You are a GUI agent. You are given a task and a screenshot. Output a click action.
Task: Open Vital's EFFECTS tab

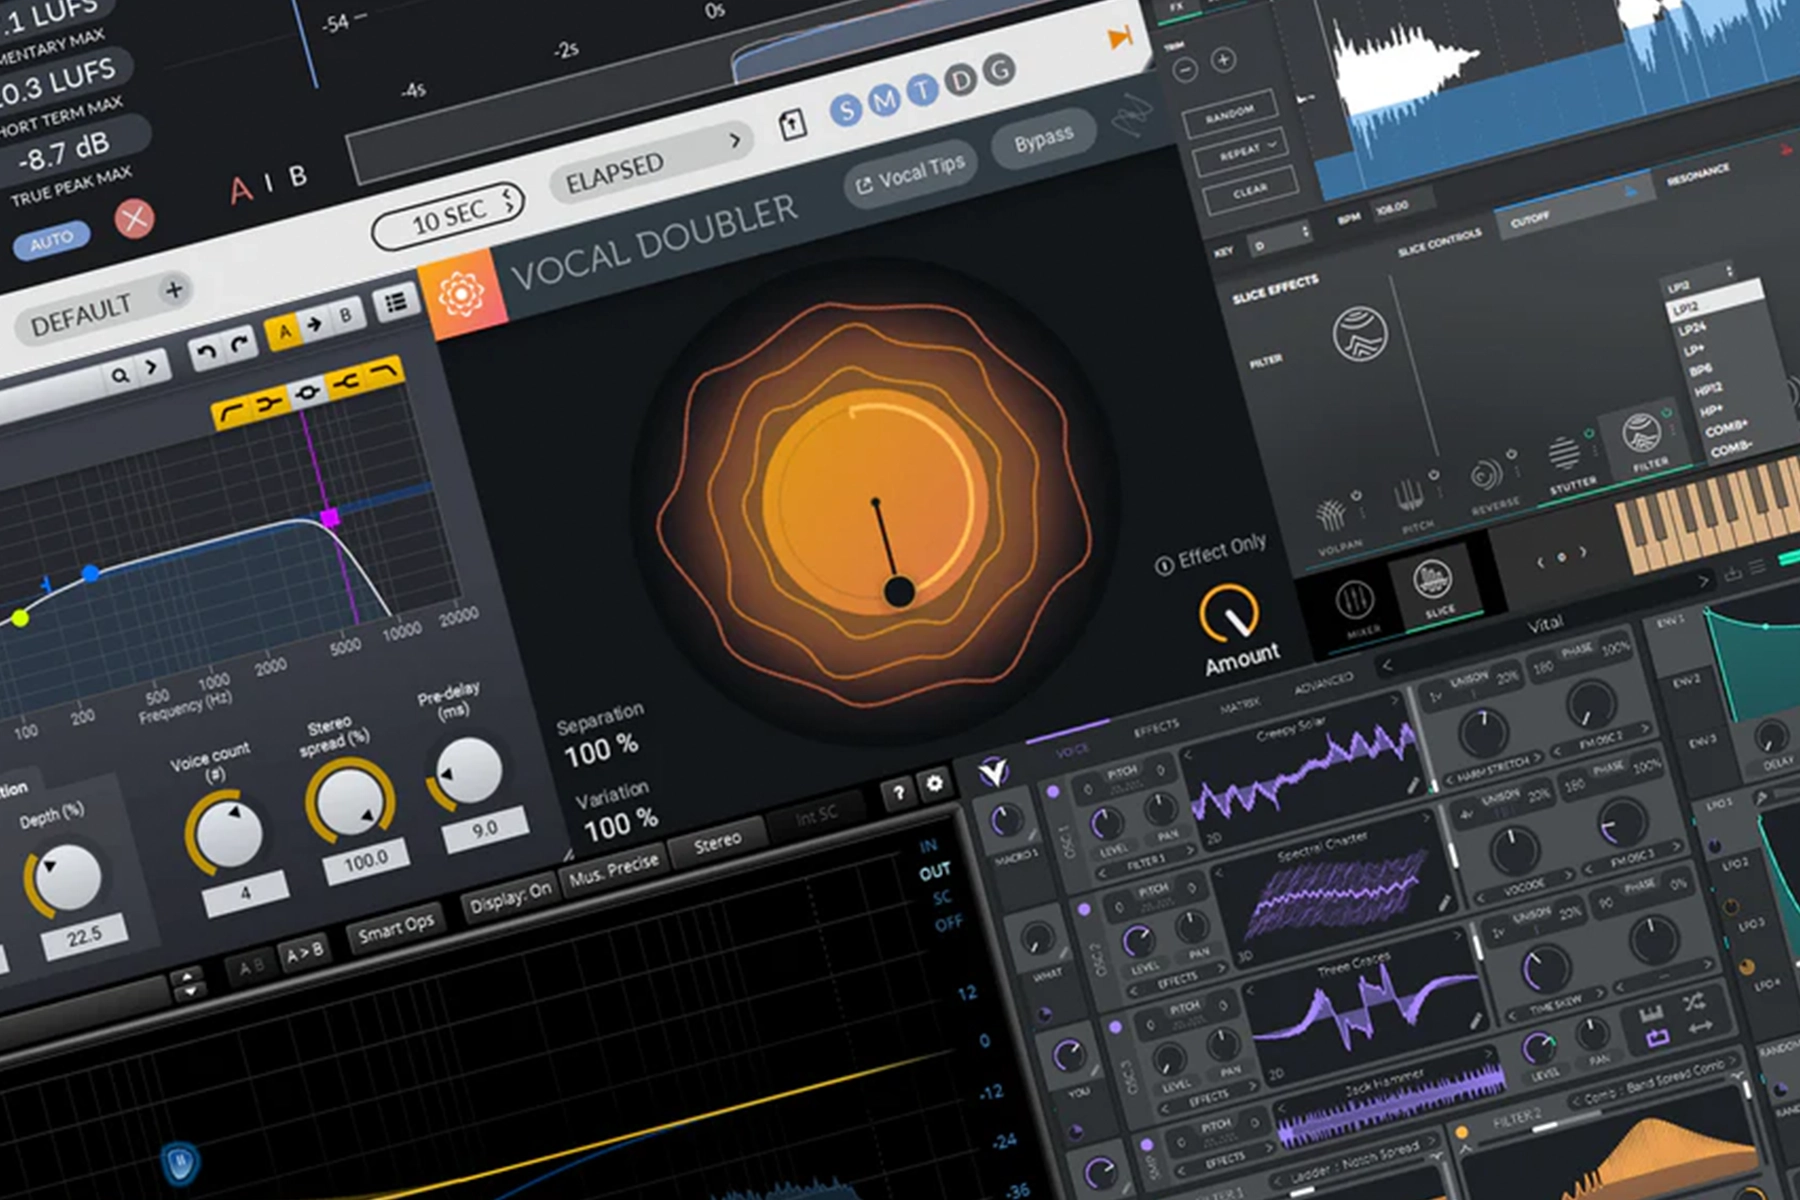1156,728
